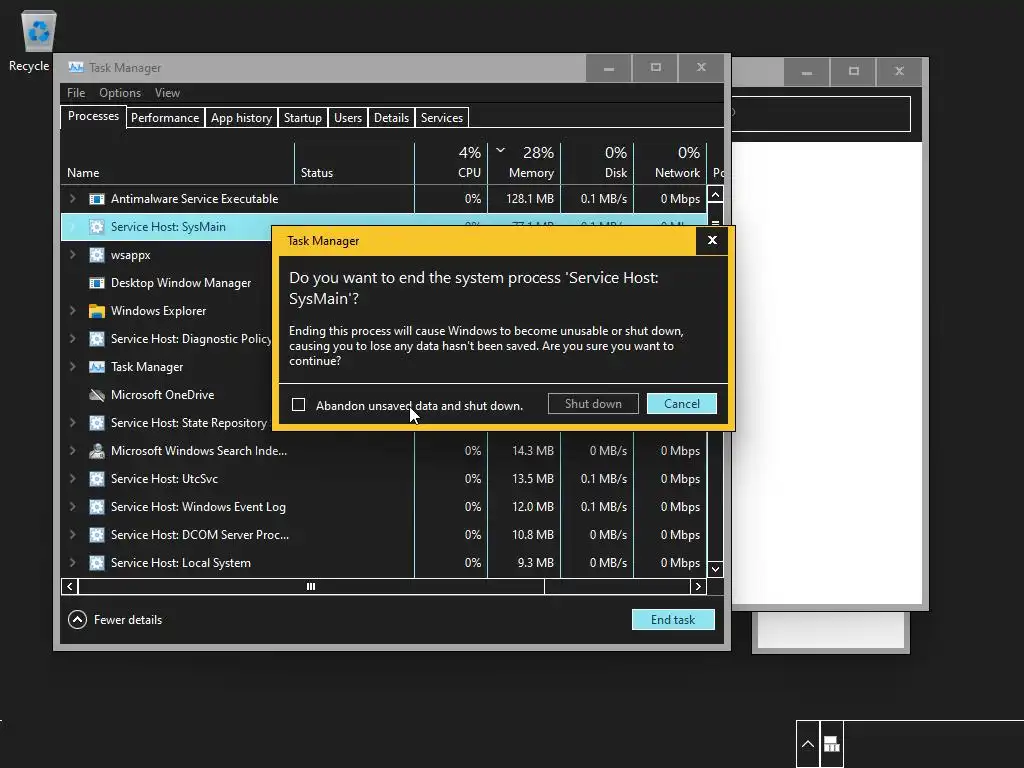Sort processes by the Memory column header

pyautogui.click(x=524, y=163)
